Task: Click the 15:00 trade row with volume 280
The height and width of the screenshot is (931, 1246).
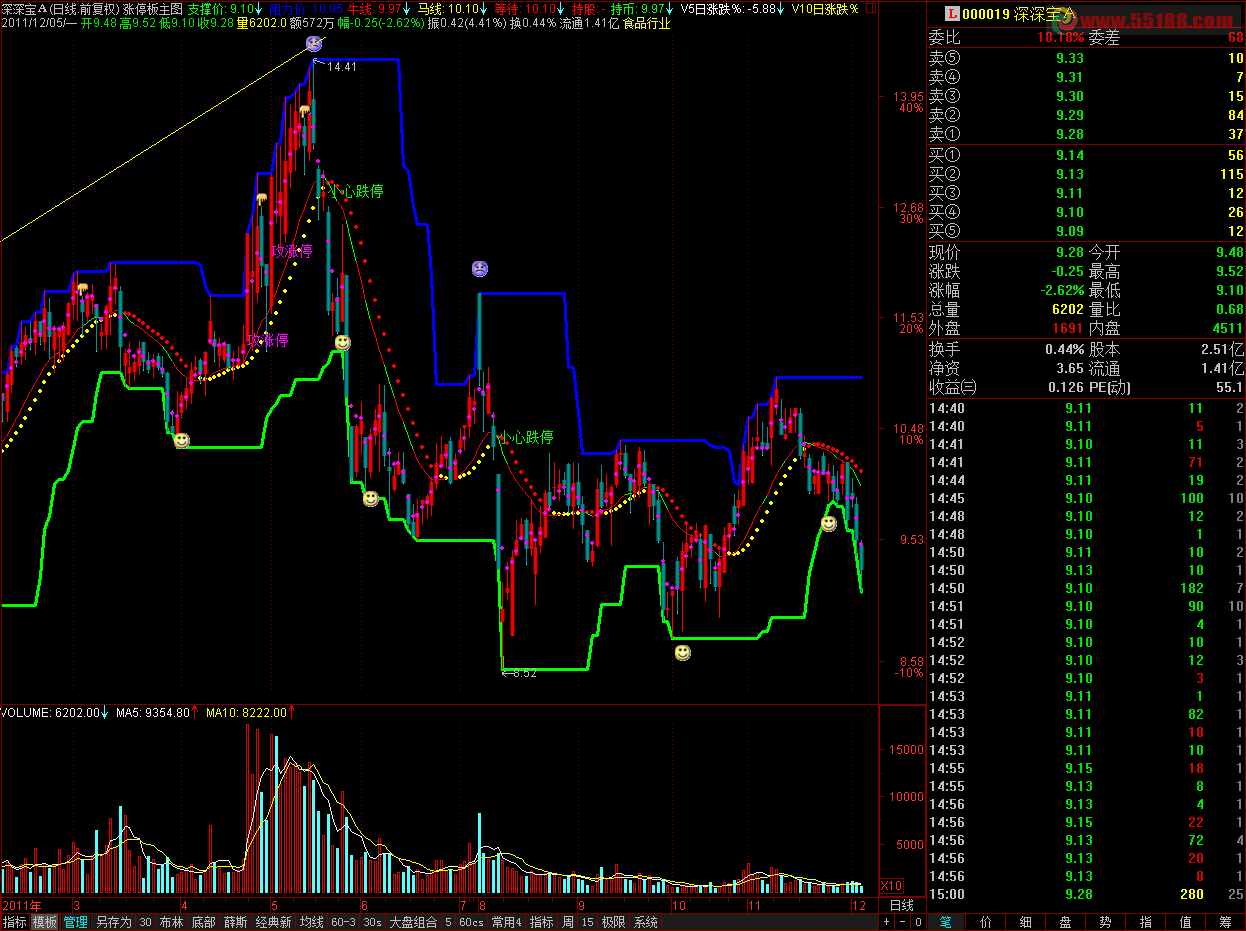Action: [1086, 894]
